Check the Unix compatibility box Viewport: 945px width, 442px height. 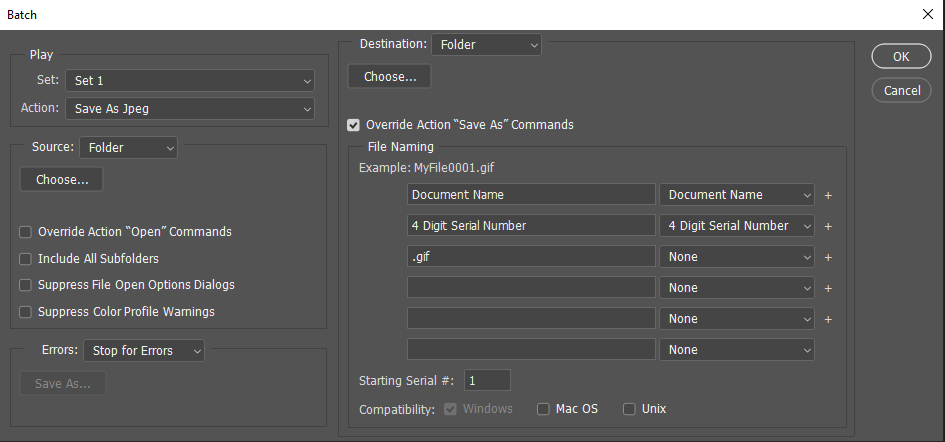click(x=629, y=409)
